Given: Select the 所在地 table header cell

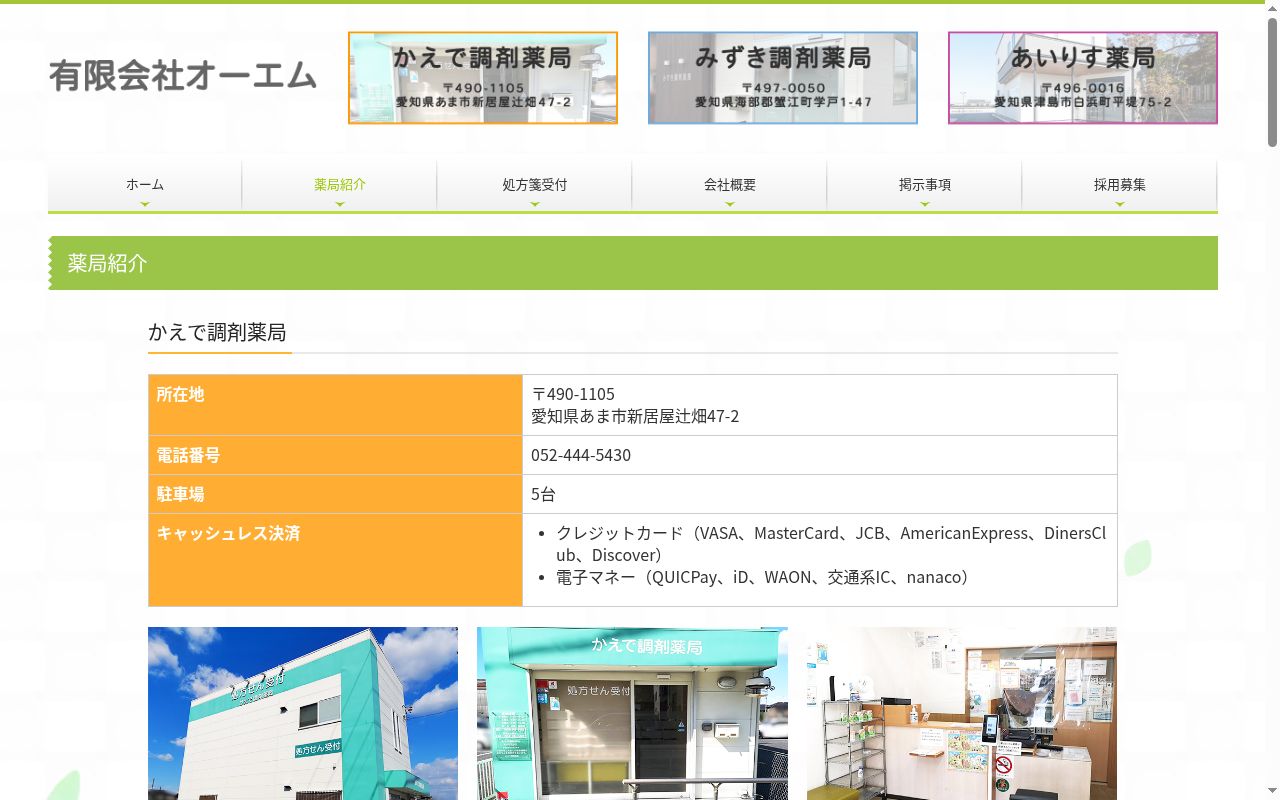Looking at the screenshot, I should tap(335, 405).
